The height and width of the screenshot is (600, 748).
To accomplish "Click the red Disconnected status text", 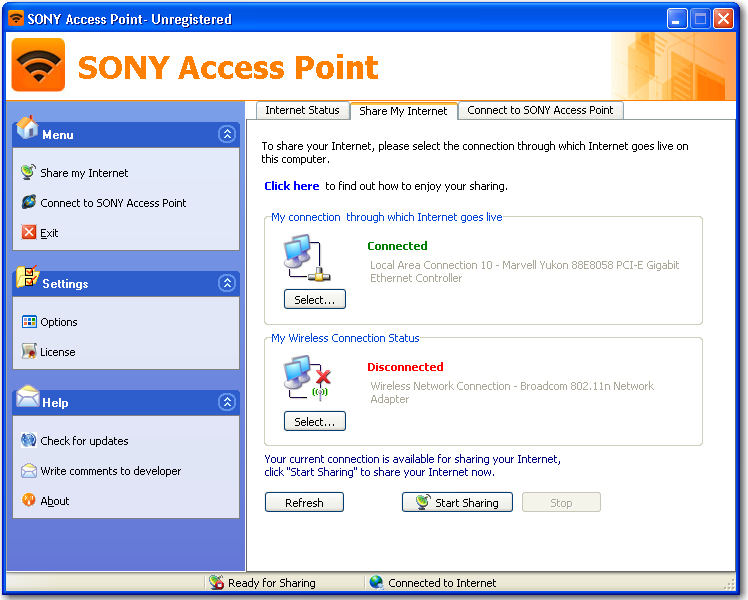I will pos(405,367).
